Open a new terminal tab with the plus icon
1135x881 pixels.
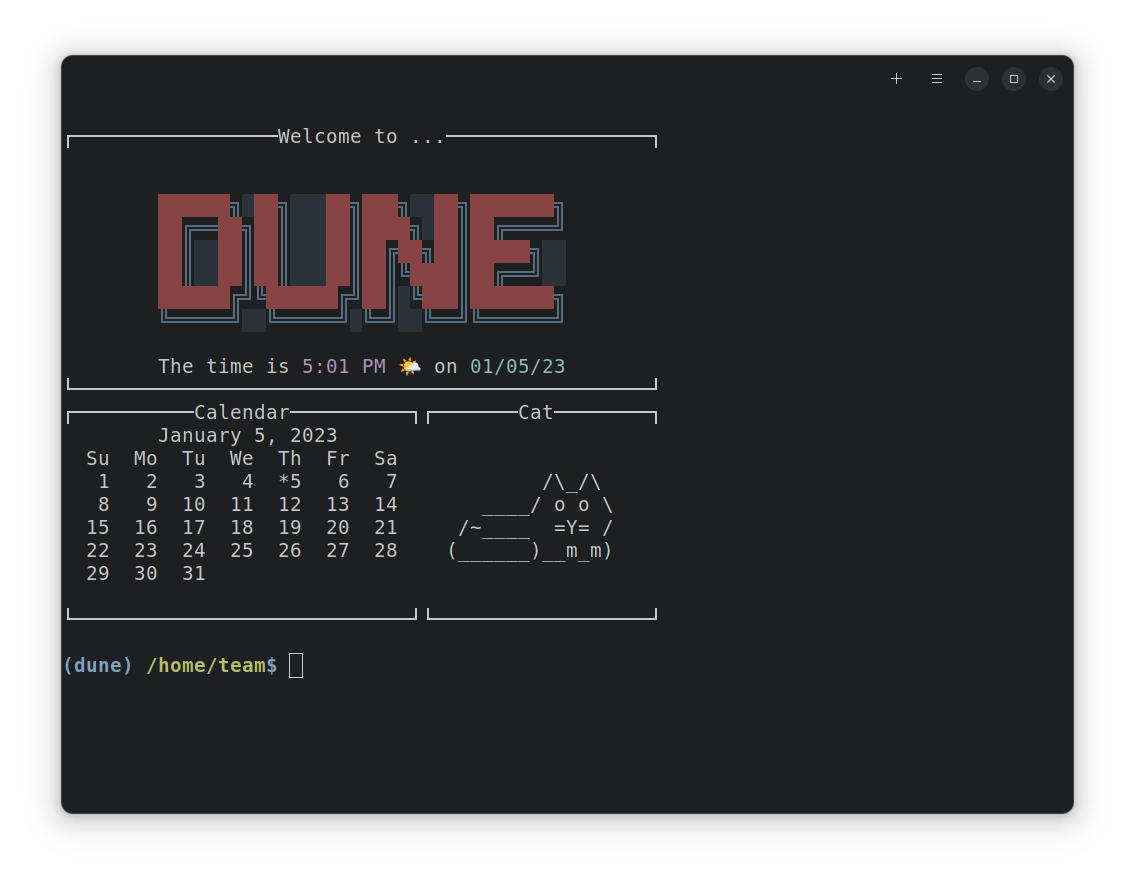pyautogui.click(x=896, y=79)
